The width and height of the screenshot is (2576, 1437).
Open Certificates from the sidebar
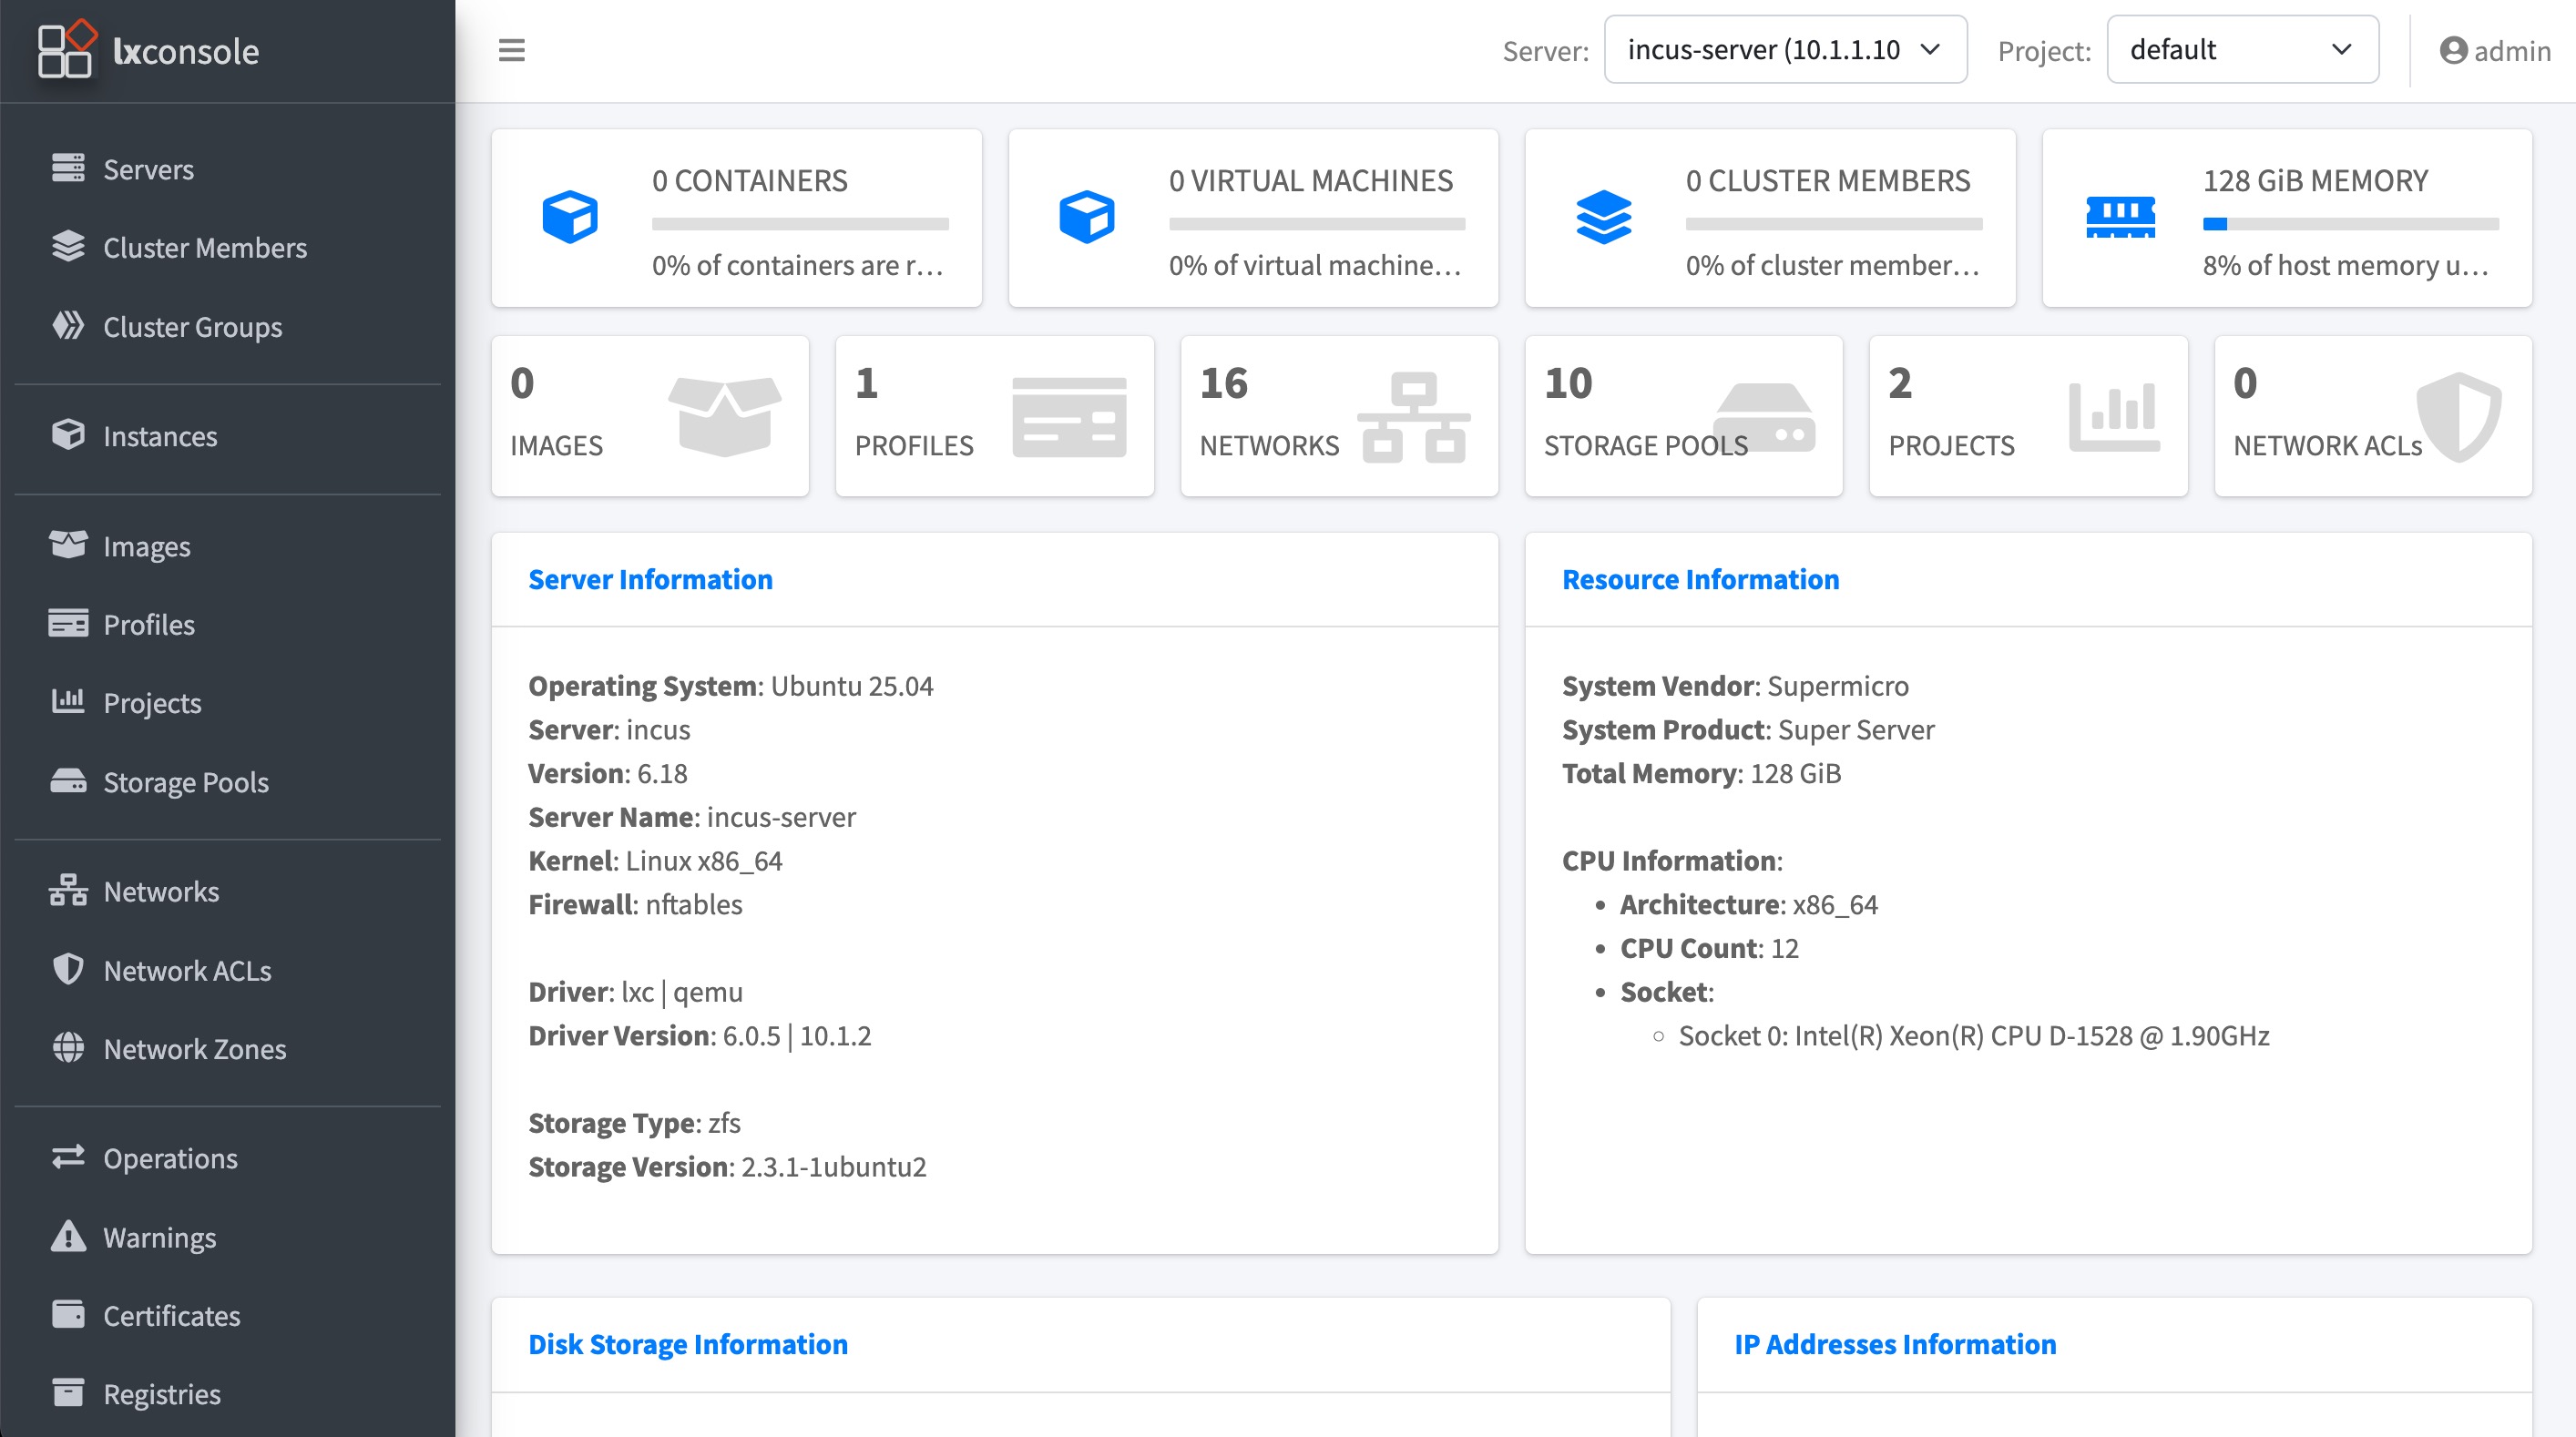click(171, 1315)
